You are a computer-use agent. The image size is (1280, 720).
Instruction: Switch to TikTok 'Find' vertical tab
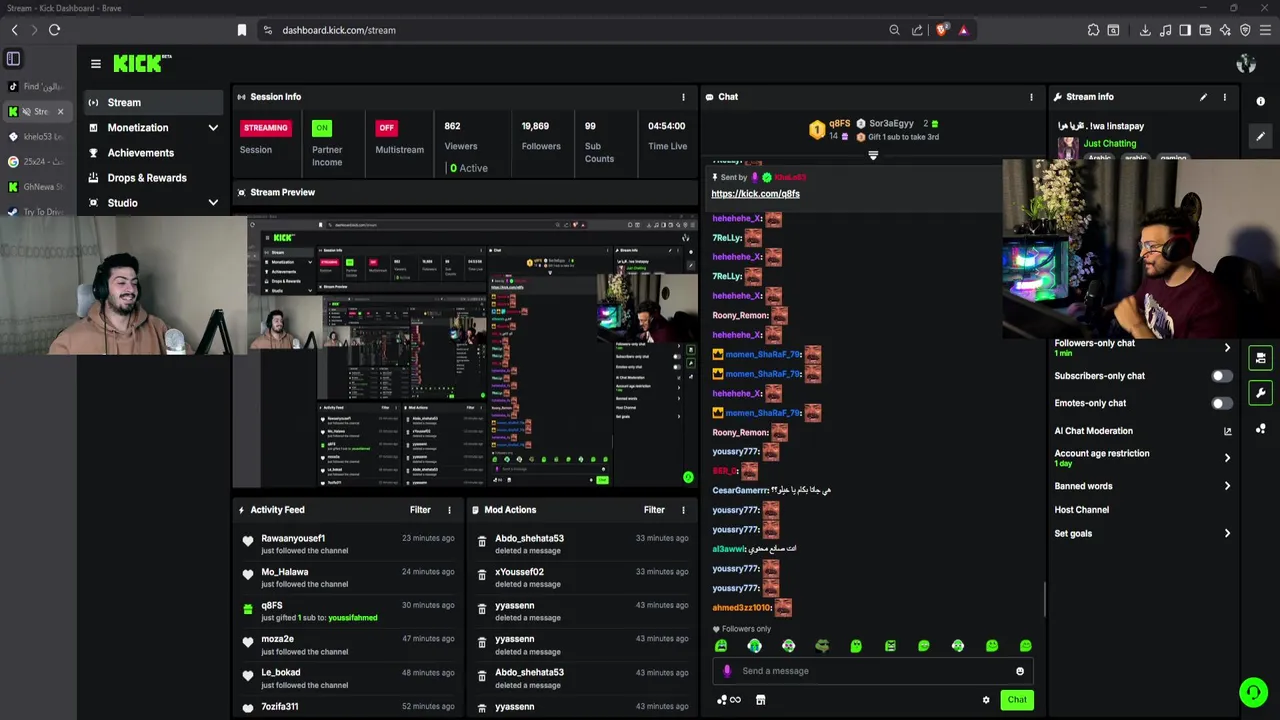(37, 86)
